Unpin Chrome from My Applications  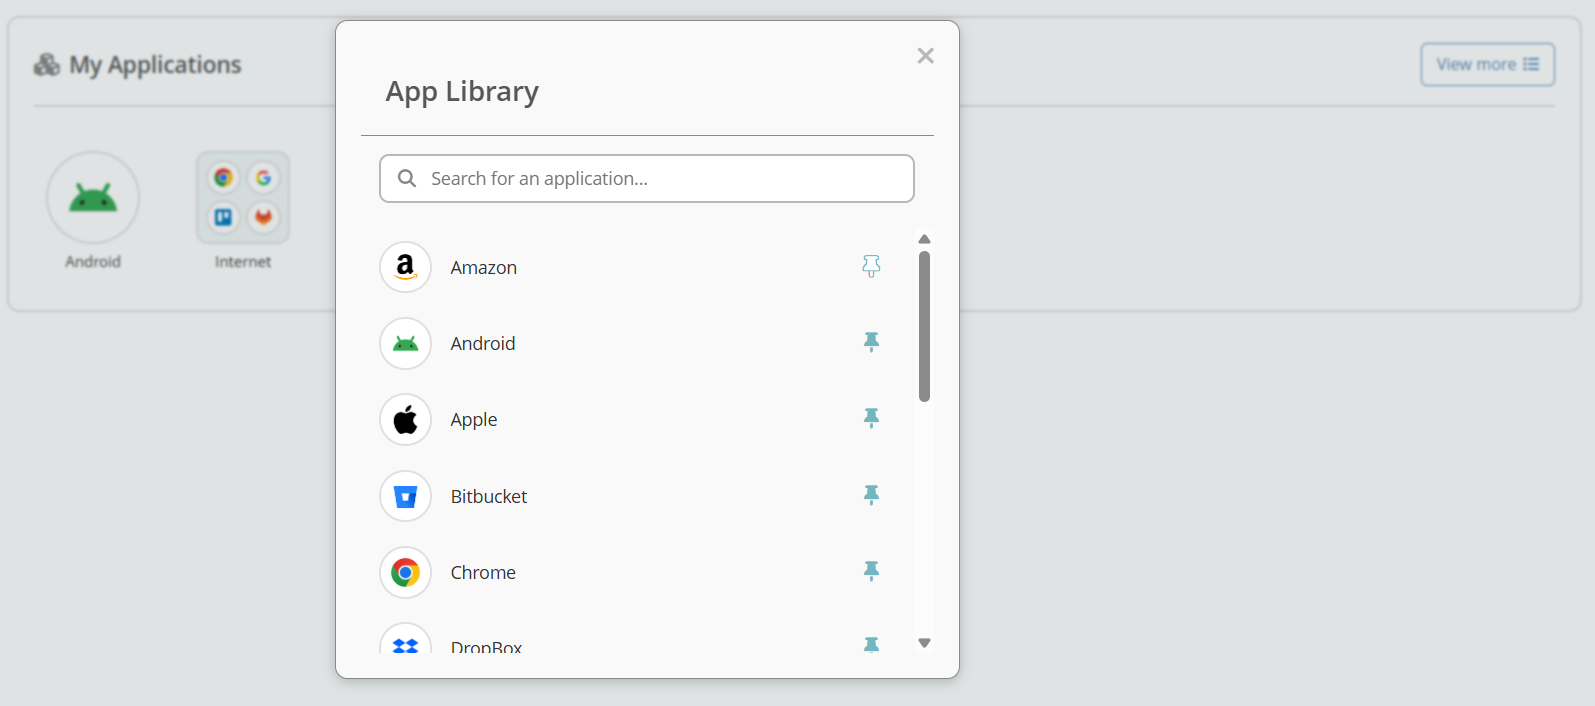click(871, 571)
